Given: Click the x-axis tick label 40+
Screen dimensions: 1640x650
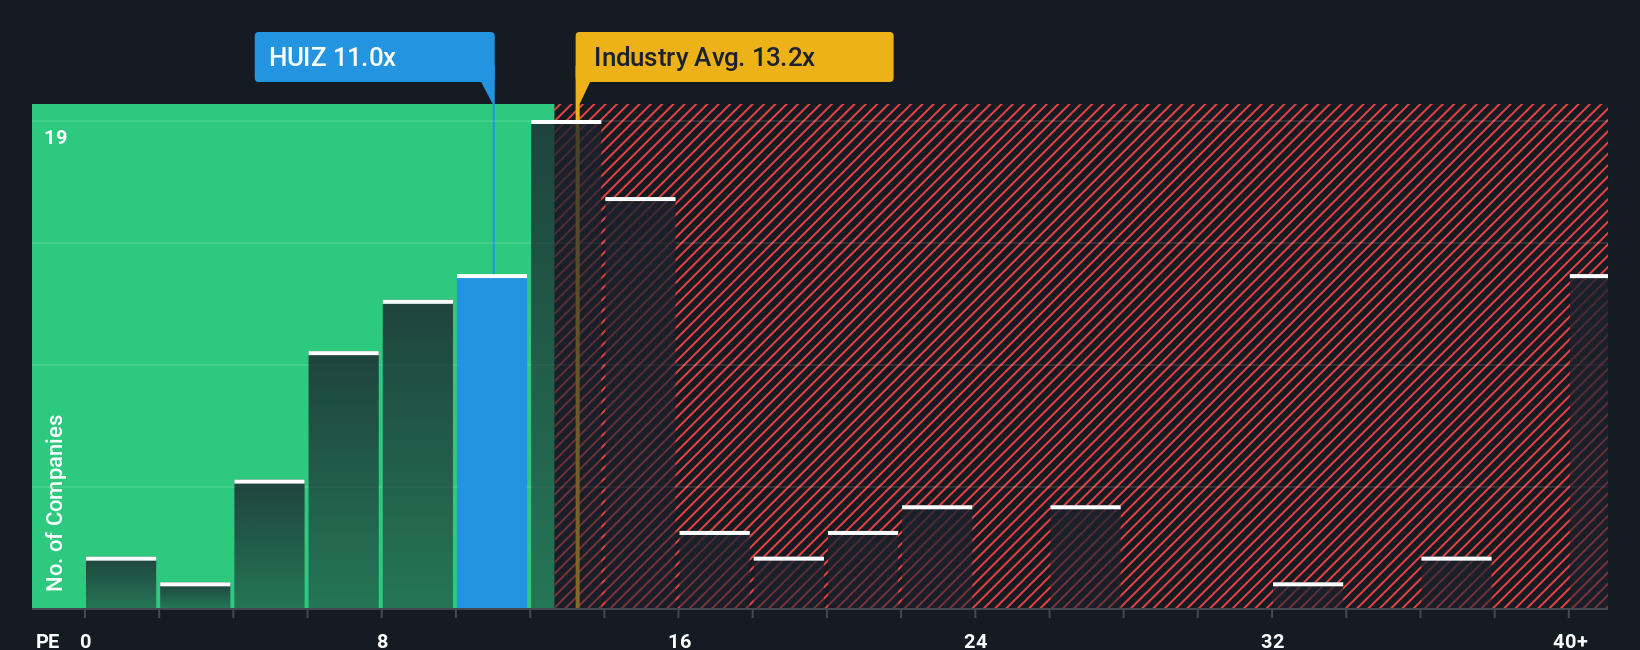Looking at the screenshot, I should (1570, 640).
